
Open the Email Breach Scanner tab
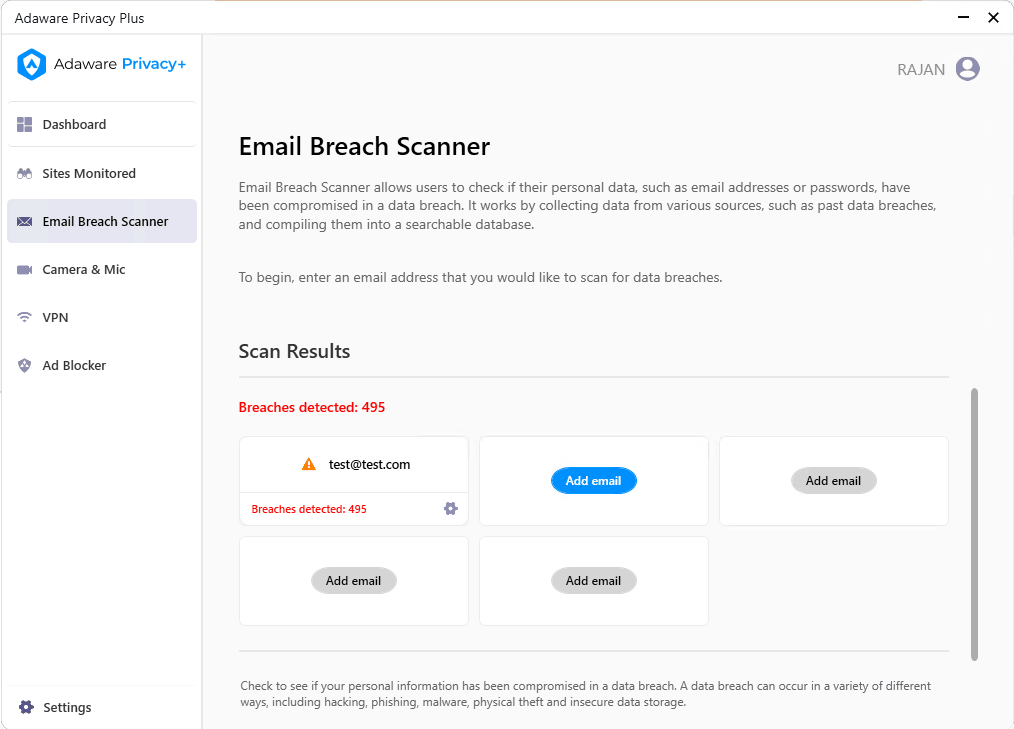coord(105,222)
